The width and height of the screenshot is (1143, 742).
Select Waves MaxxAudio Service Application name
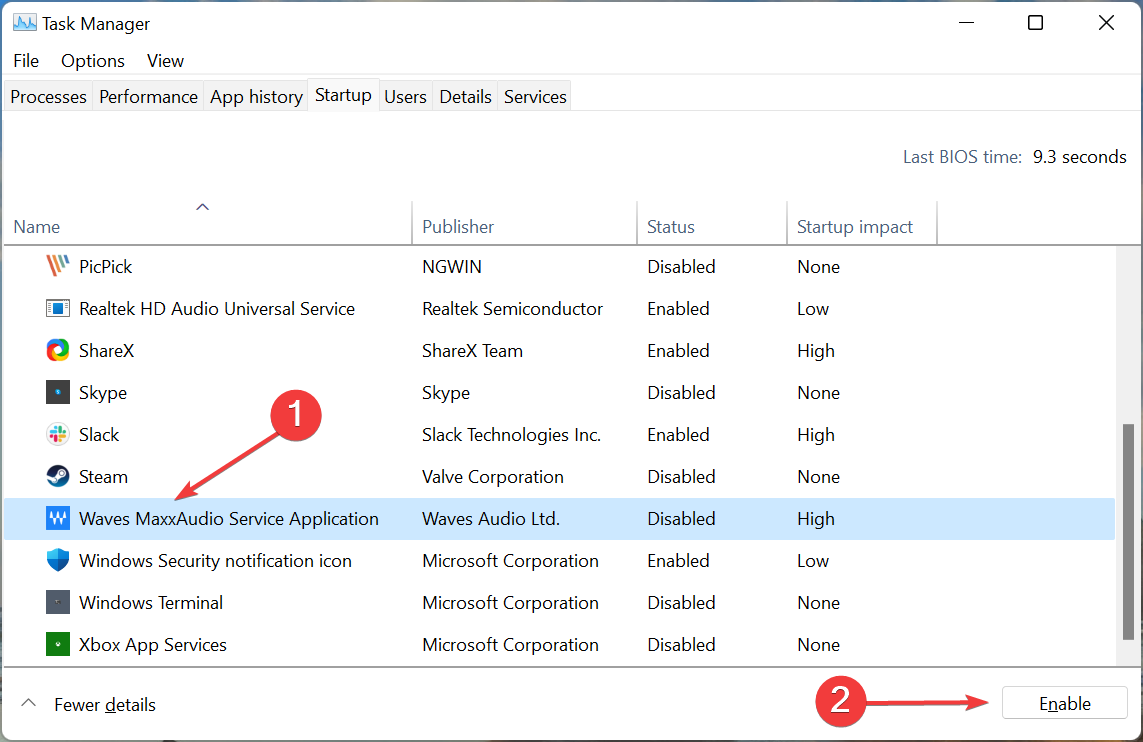(229, 518)
